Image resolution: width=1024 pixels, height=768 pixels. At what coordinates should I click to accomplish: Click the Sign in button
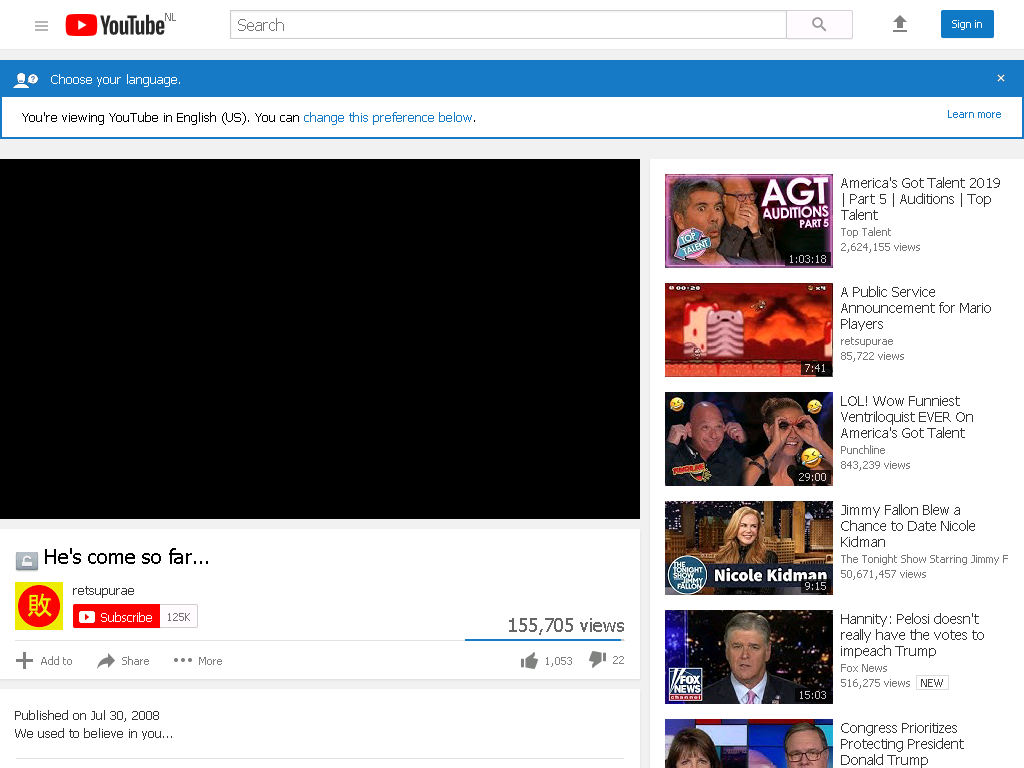point(967,24)
